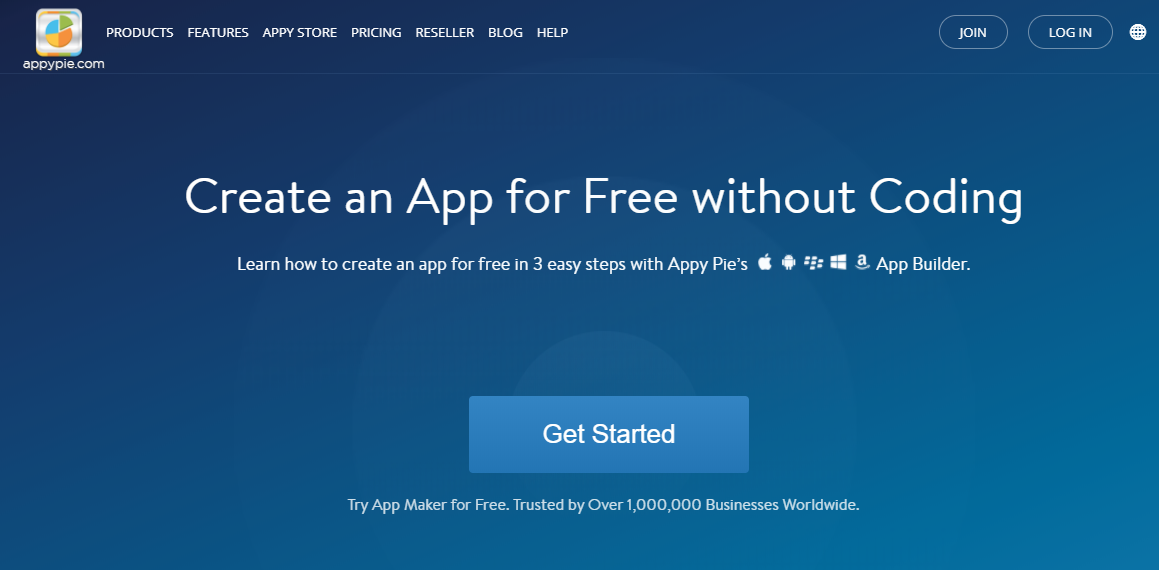This screenshot has height=570, width=1159.
Task: Click the LOG IN button
Action: (x=1070, y=32)
